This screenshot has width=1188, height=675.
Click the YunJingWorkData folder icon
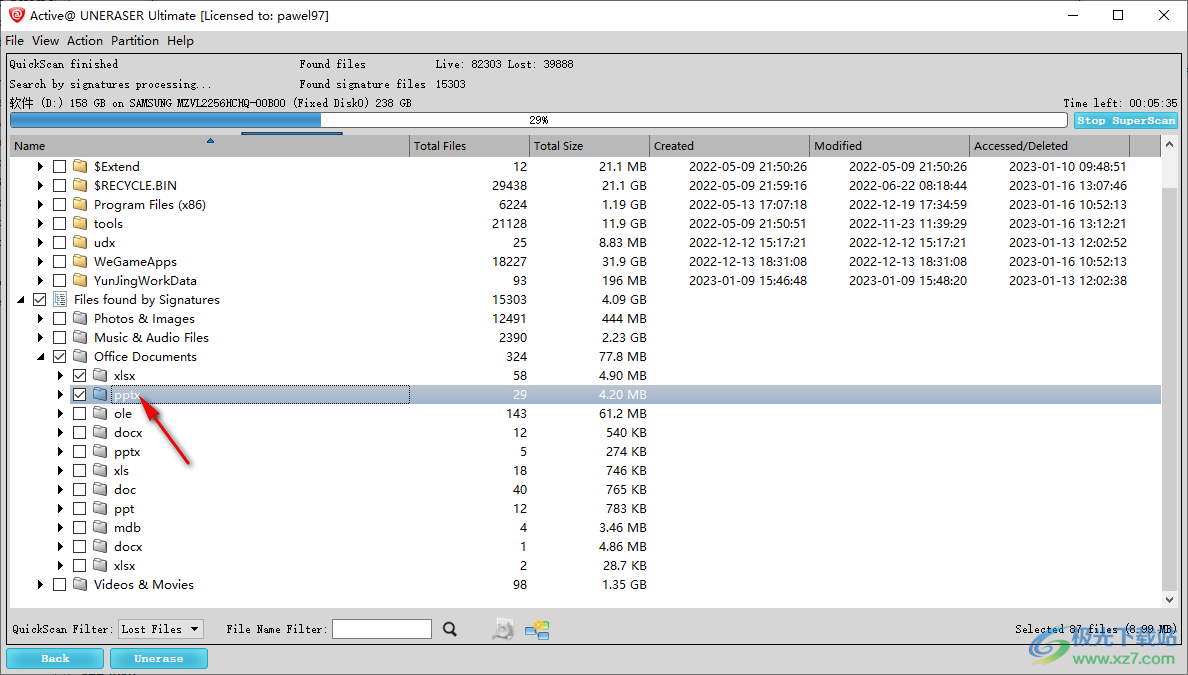click(x=80, y=280)
